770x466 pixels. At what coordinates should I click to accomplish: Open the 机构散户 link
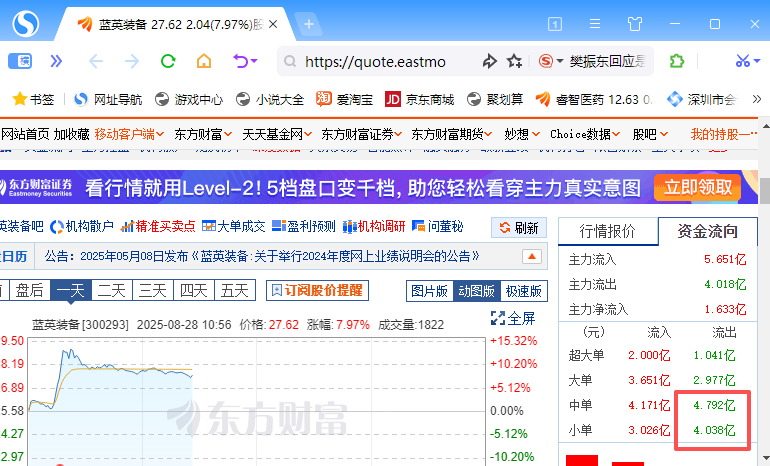[83, 226]
